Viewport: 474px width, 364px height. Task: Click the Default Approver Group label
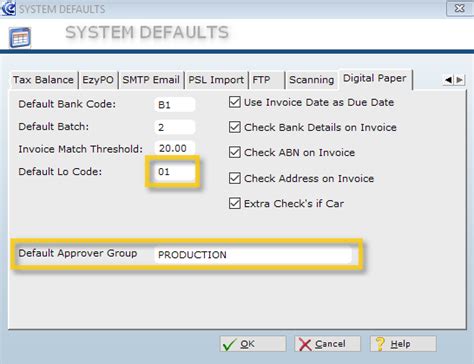click(78, 253)
